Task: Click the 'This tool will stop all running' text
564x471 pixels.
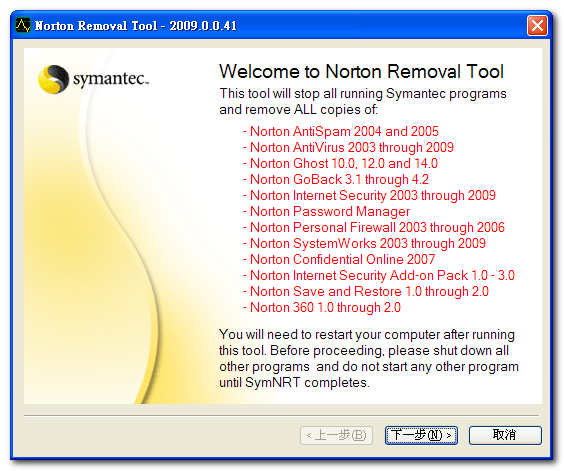Action: pyautogui.click(x=363, y=101)
